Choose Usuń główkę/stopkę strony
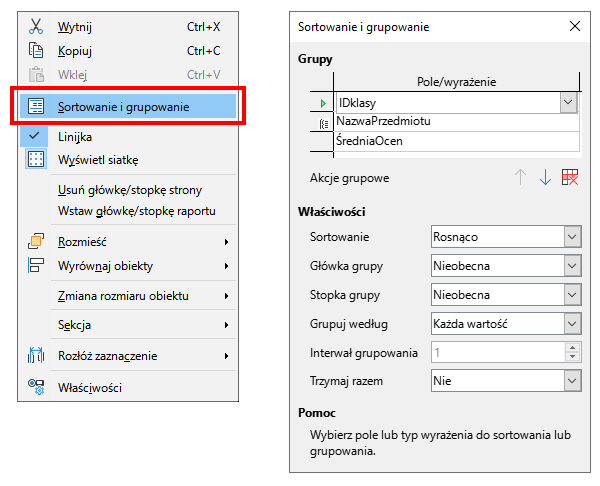The image size is (600, 486). [130, 190]
